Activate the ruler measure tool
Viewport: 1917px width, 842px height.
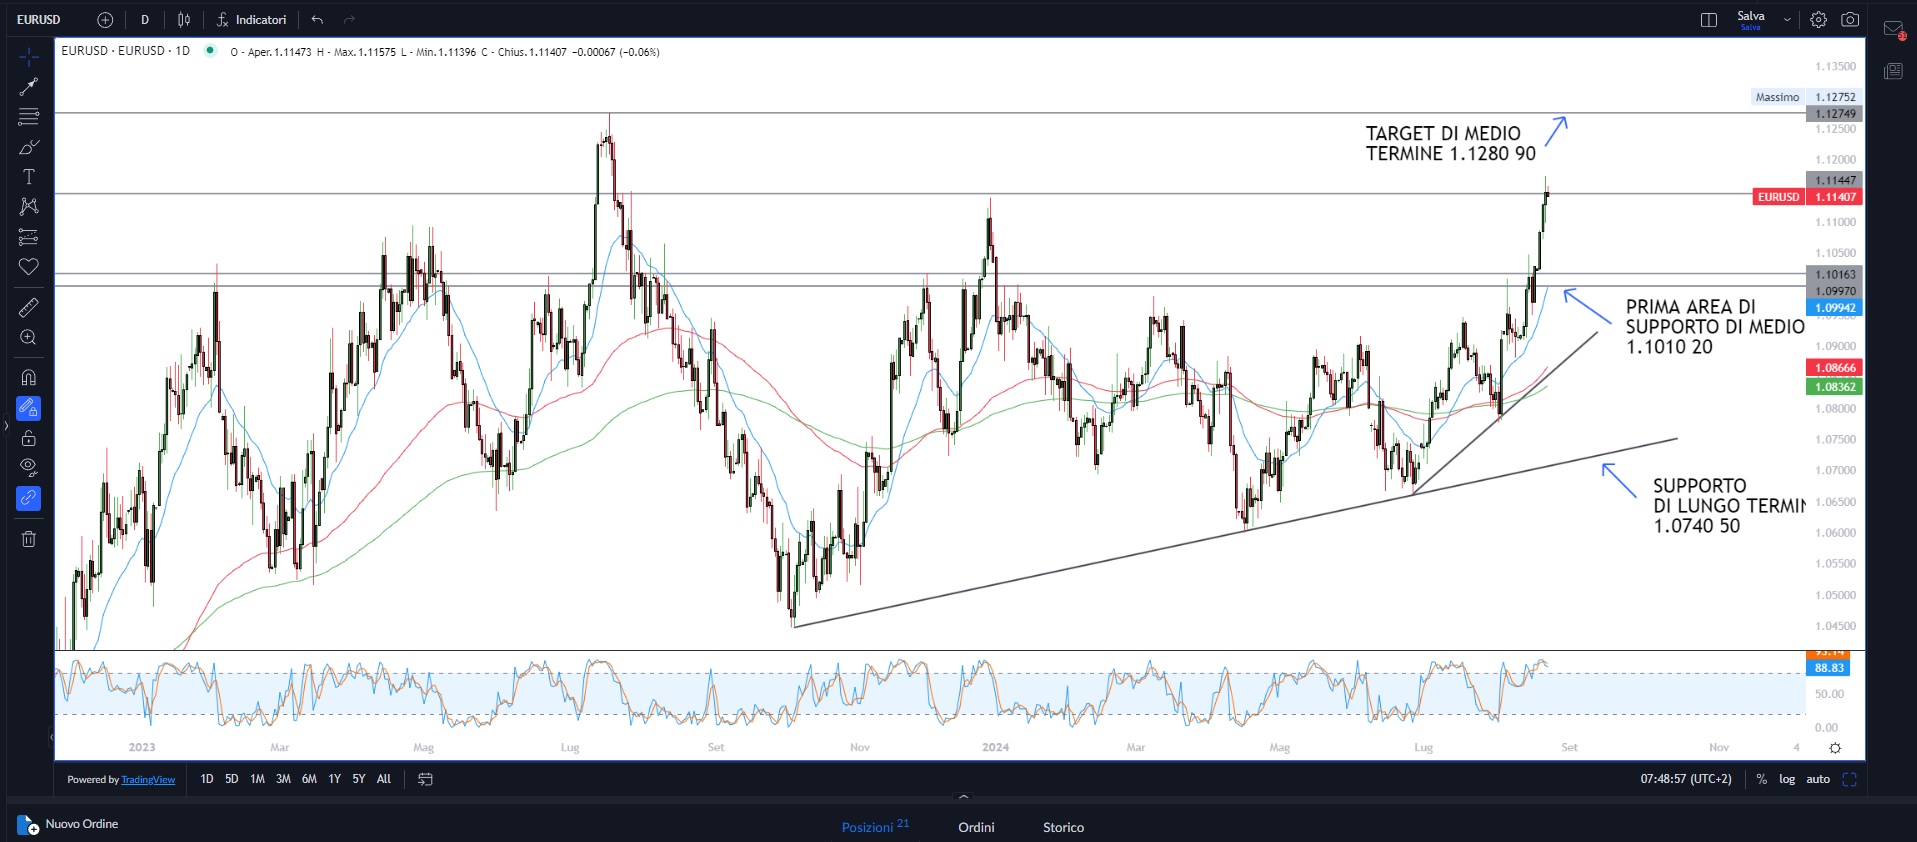(29, 307)
